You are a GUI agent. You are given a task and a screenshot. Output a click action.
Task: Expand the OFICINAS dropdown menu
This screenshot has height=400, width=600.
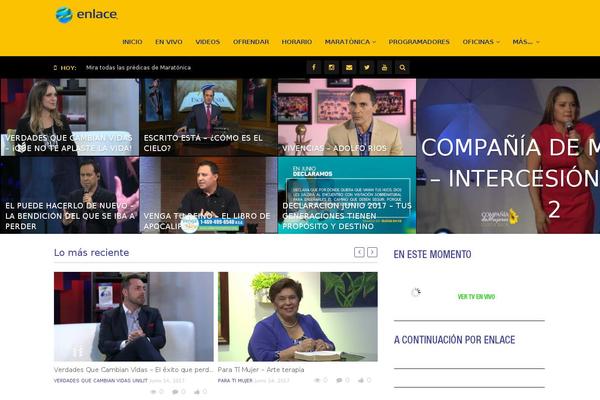coord(481,42)
